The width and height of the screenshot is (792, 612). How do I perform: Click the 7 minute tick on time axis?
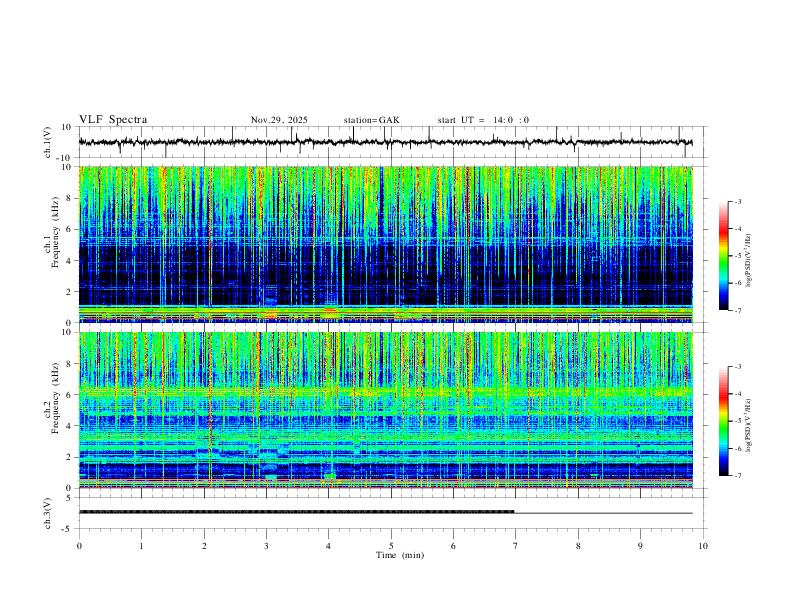point(516,546)
